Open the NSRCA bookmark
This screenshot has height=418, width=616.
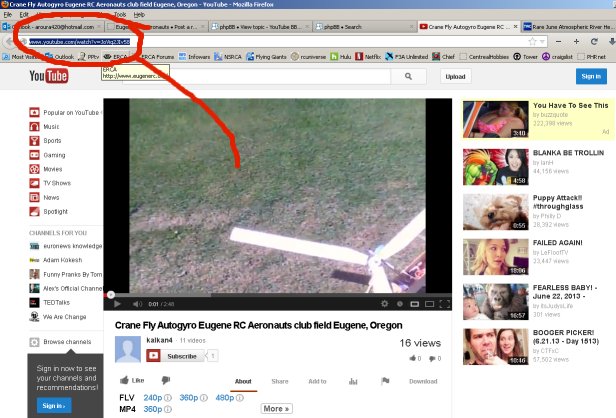(228, 57)
